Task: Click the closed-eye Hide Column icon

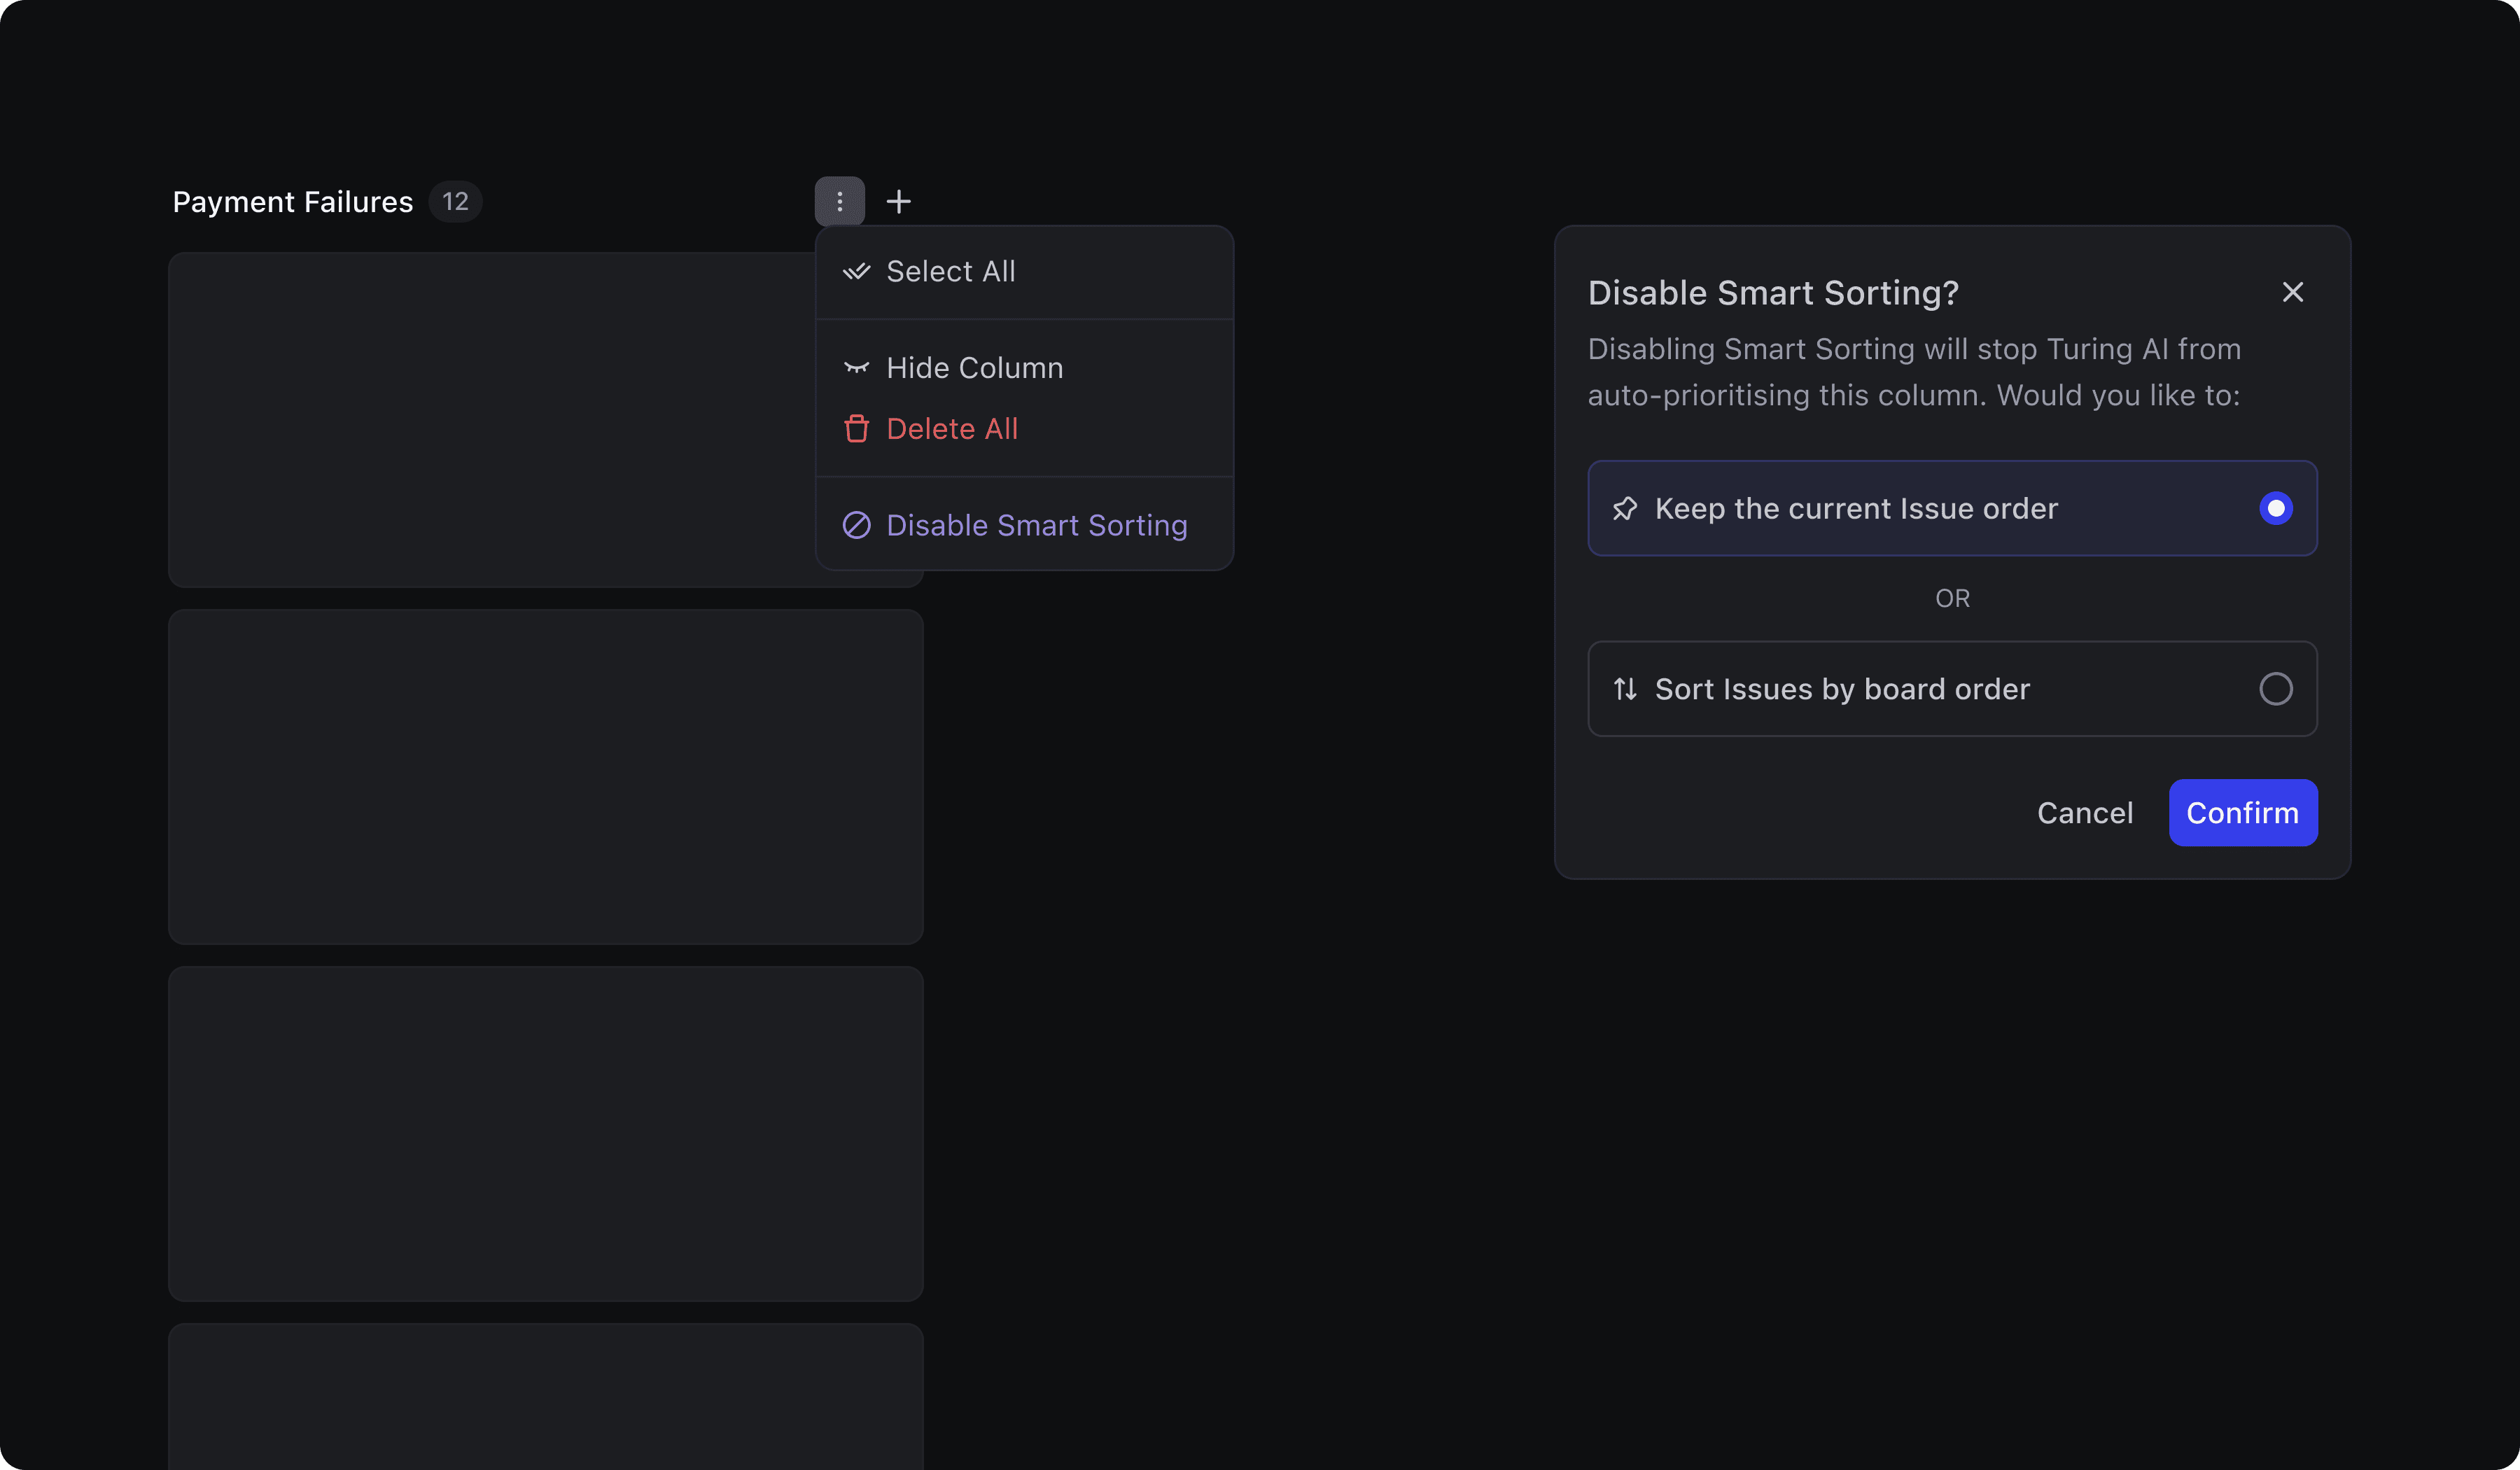Action: 856,368
